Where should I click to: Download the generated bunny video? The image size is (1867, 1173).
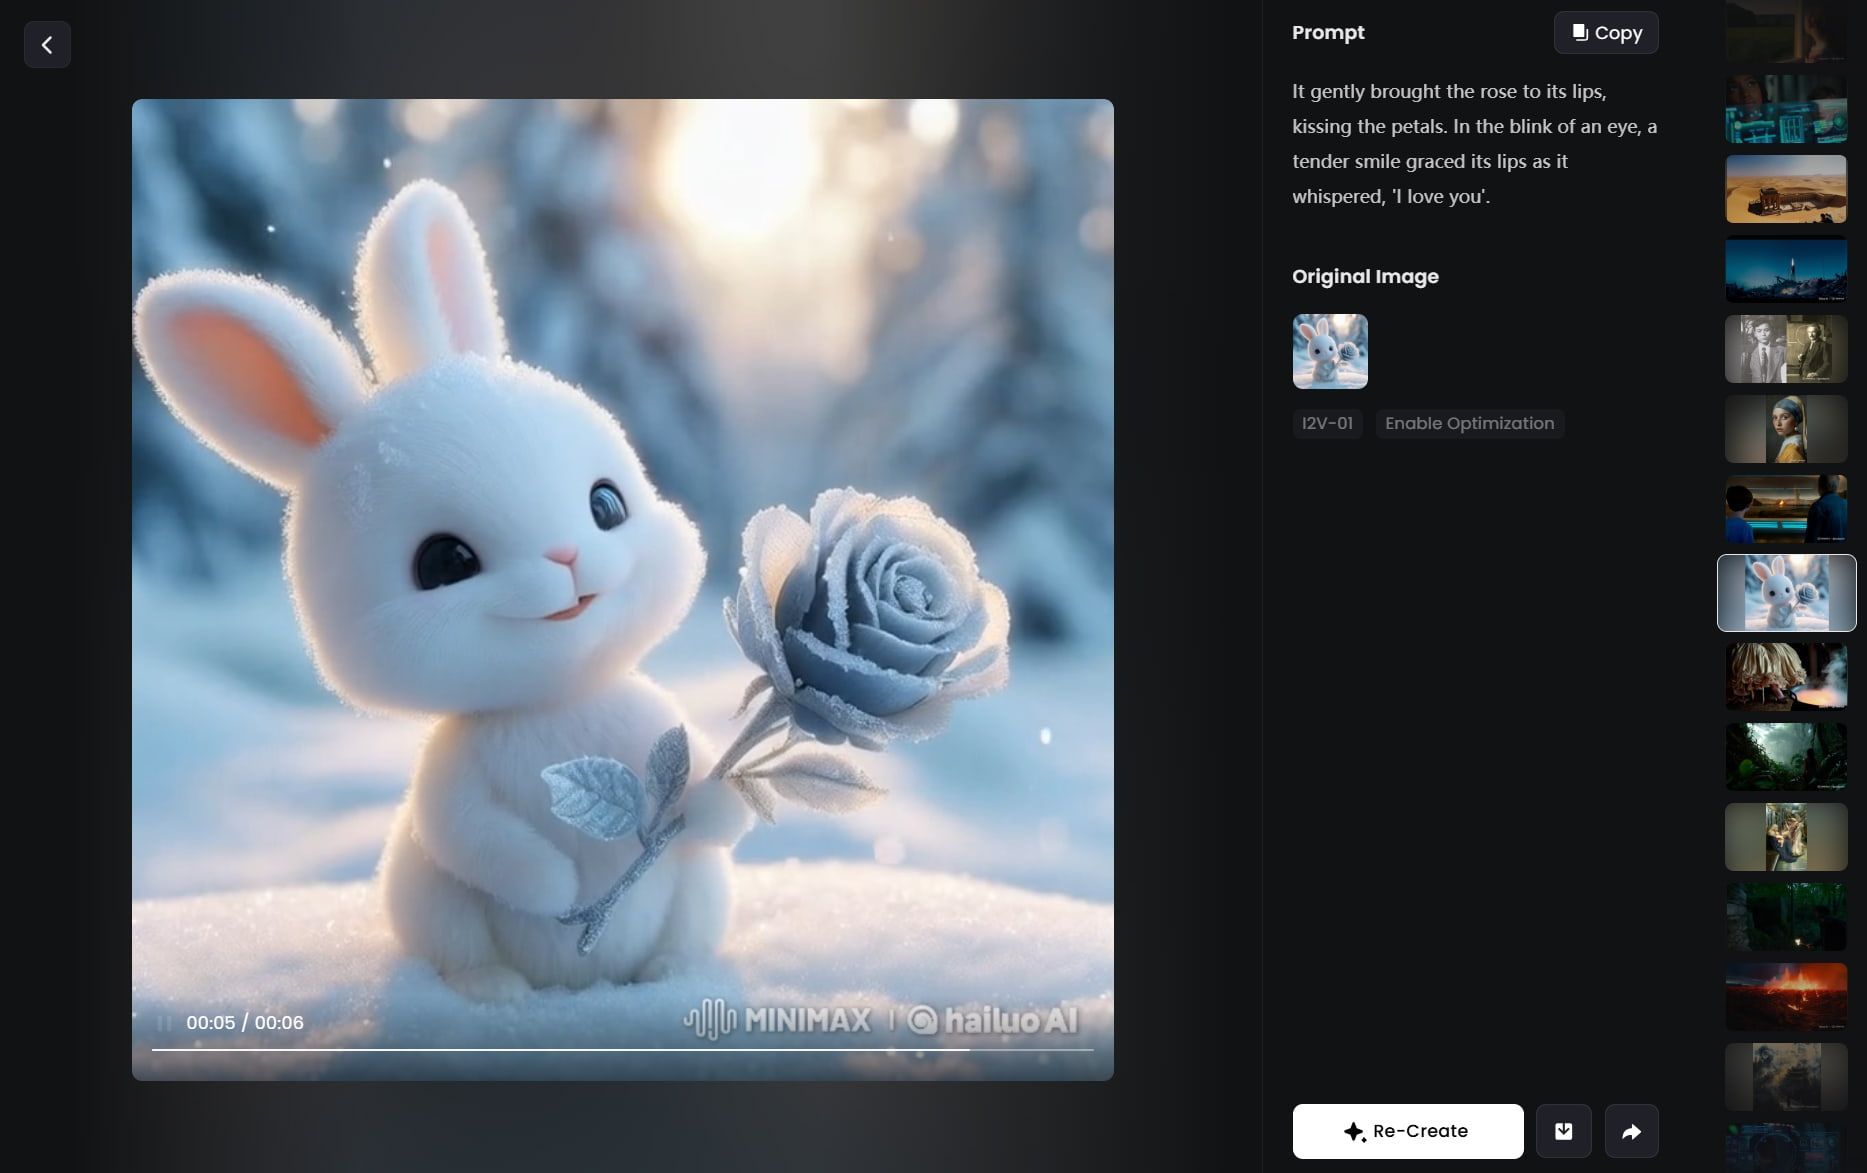[1563, 1131]
